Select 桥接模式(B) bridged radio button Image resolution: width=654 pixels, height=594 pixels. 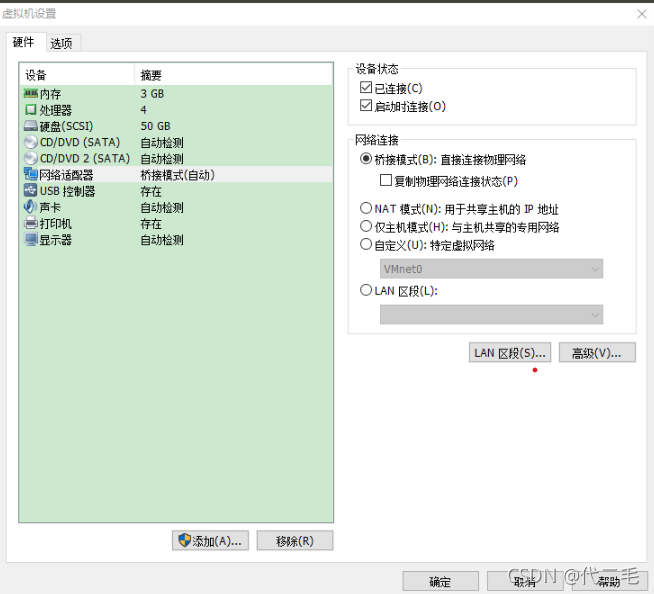[366, 159]
